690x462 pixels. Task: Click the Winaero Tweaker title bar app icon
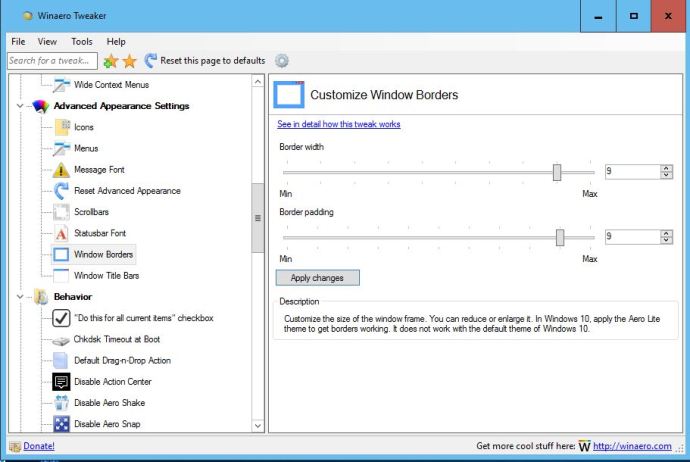coord(28,16)
